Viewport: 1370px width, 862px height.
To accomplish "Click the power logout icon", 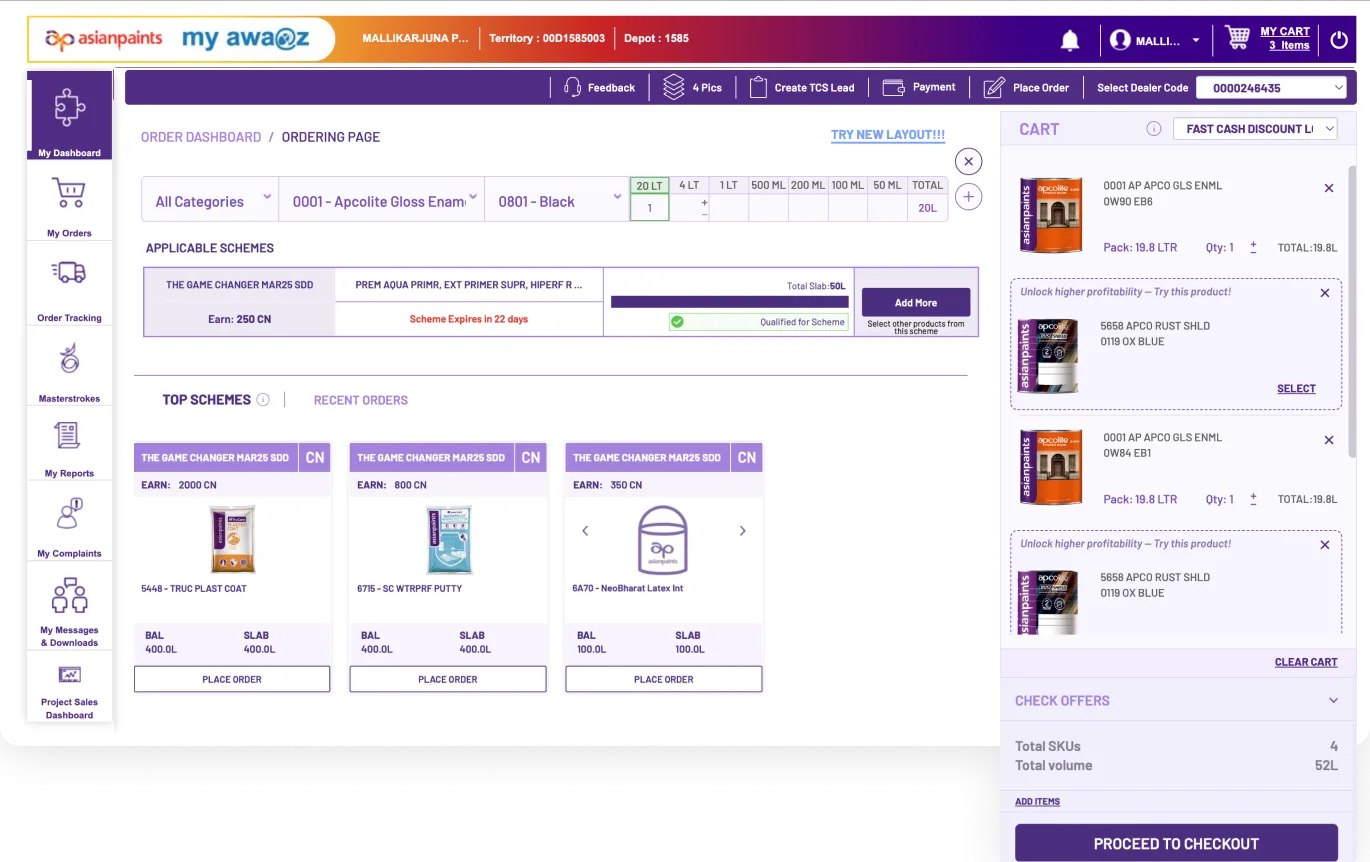I will tap(1339, 41).
